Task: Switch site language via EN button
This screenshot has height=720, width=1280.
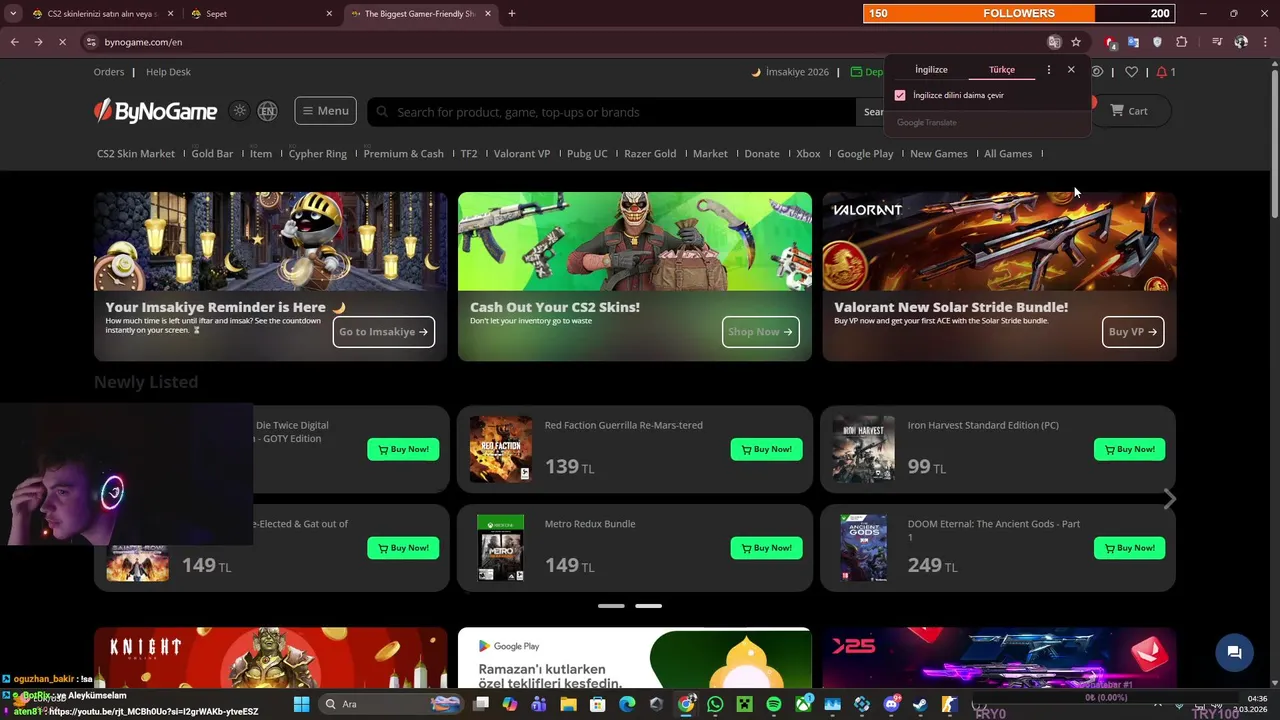Action: (x=267, y=111)
